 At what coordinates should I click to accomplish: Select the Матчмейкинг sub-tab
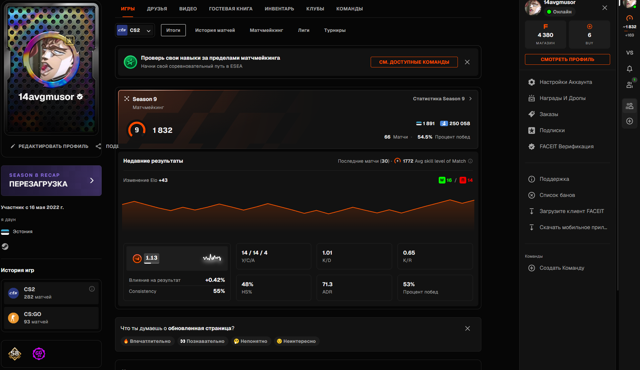[x=266, y=30]
